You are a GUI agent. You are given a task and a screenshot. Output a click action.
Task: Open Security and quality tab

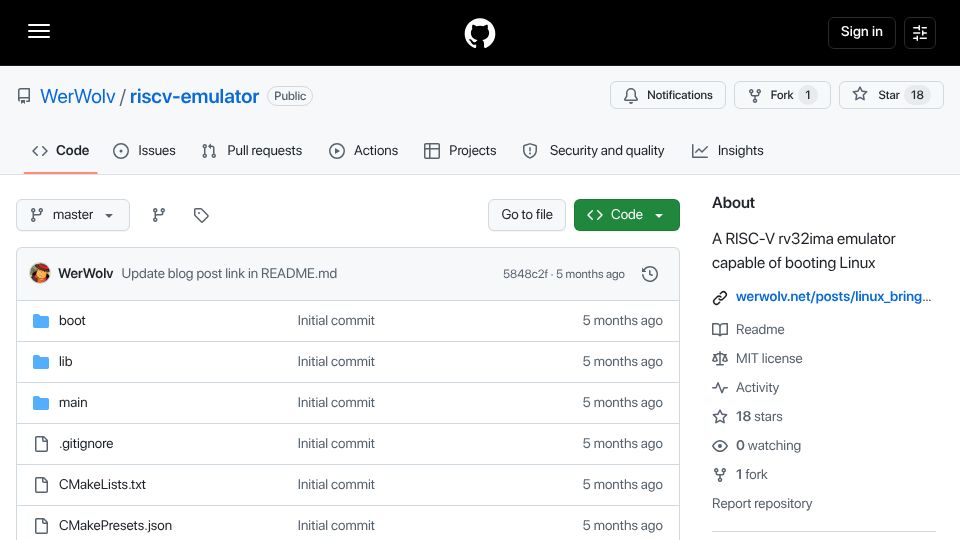click(x=593, y=151)
